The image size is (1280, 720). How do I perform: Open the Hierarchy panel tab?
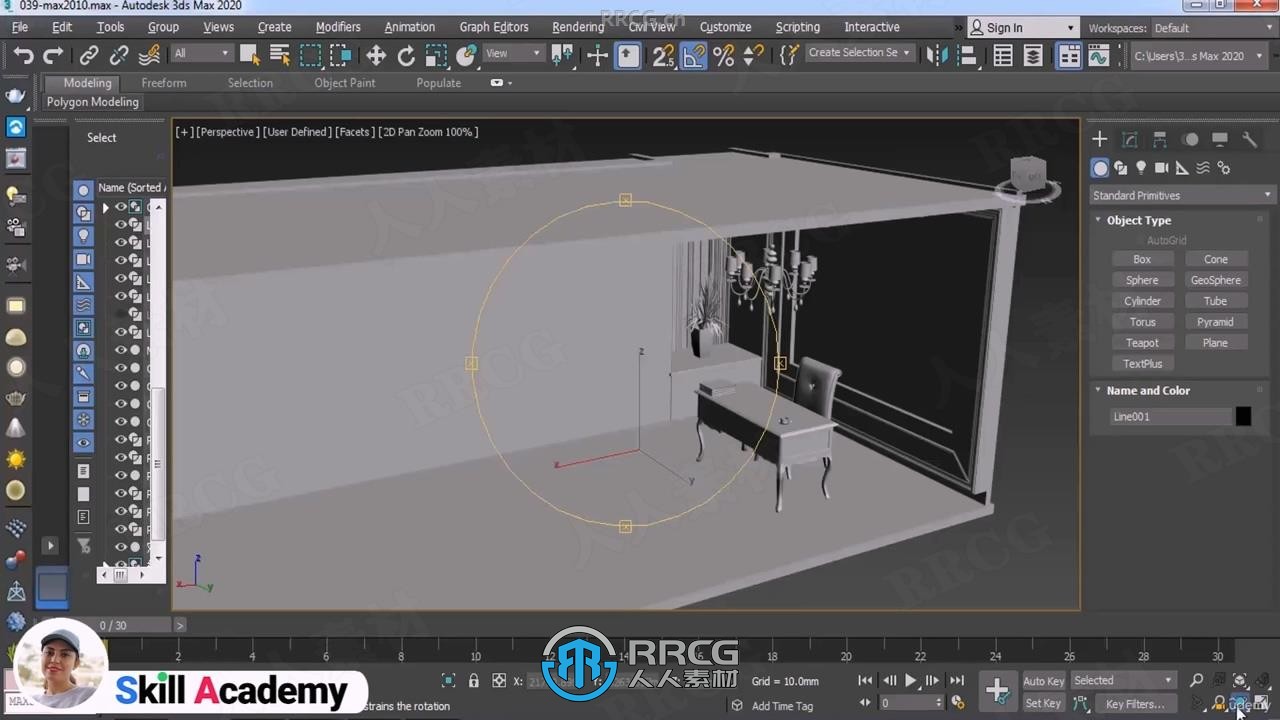pos(1159,139)
